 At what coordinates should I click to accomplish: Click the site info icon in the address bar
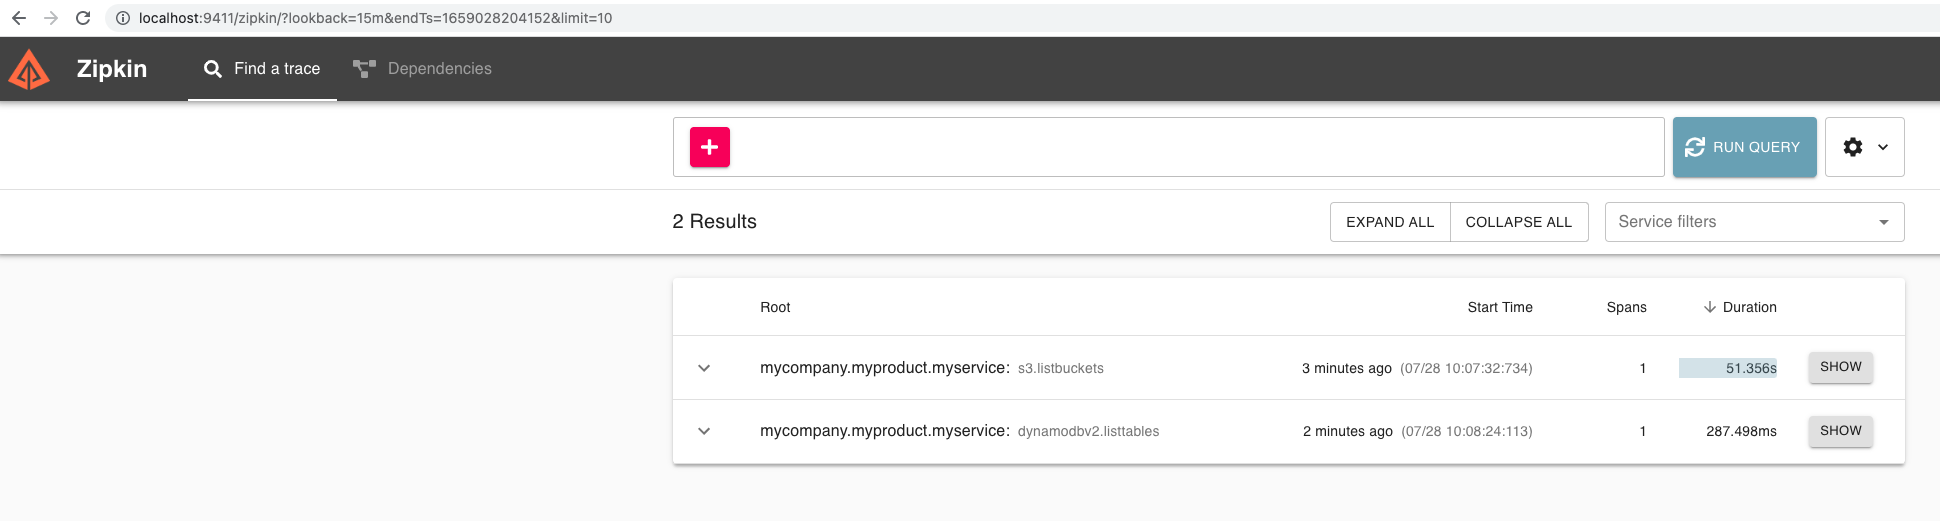(x=123, y=18)
